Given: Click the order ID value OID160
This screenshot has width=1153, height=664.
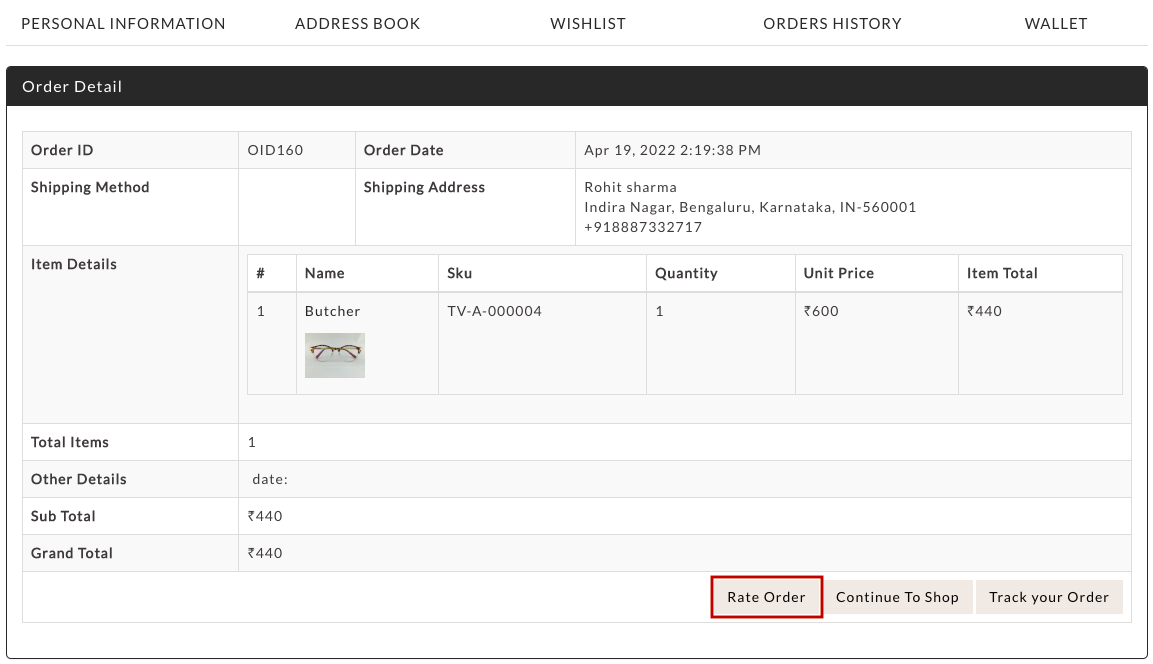Looking at the screenshot, I should pyautogui.click(x=275, y=150).
